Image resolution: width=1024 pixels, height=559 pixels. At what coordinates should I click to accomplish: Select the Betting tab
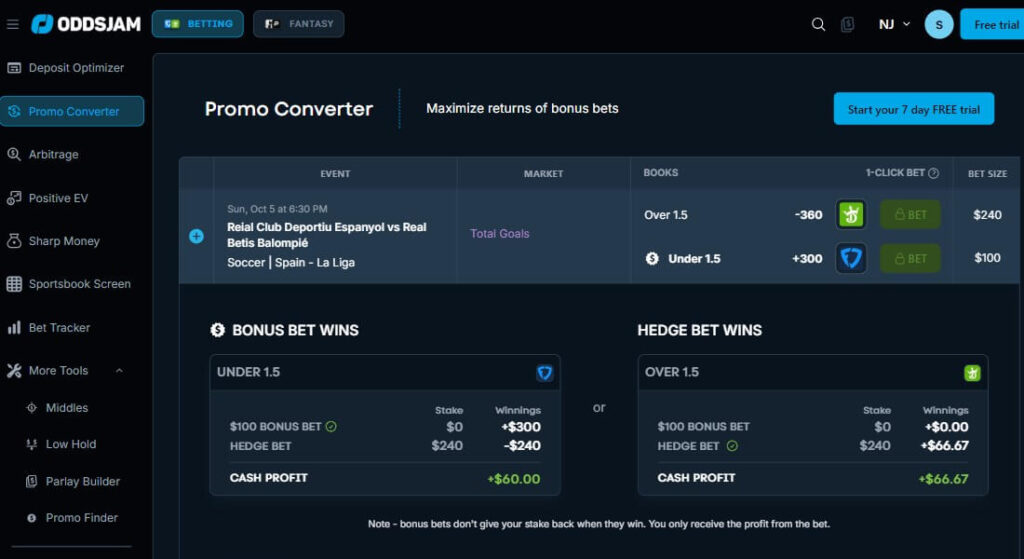pyautogui.click(x=197, y=24)
